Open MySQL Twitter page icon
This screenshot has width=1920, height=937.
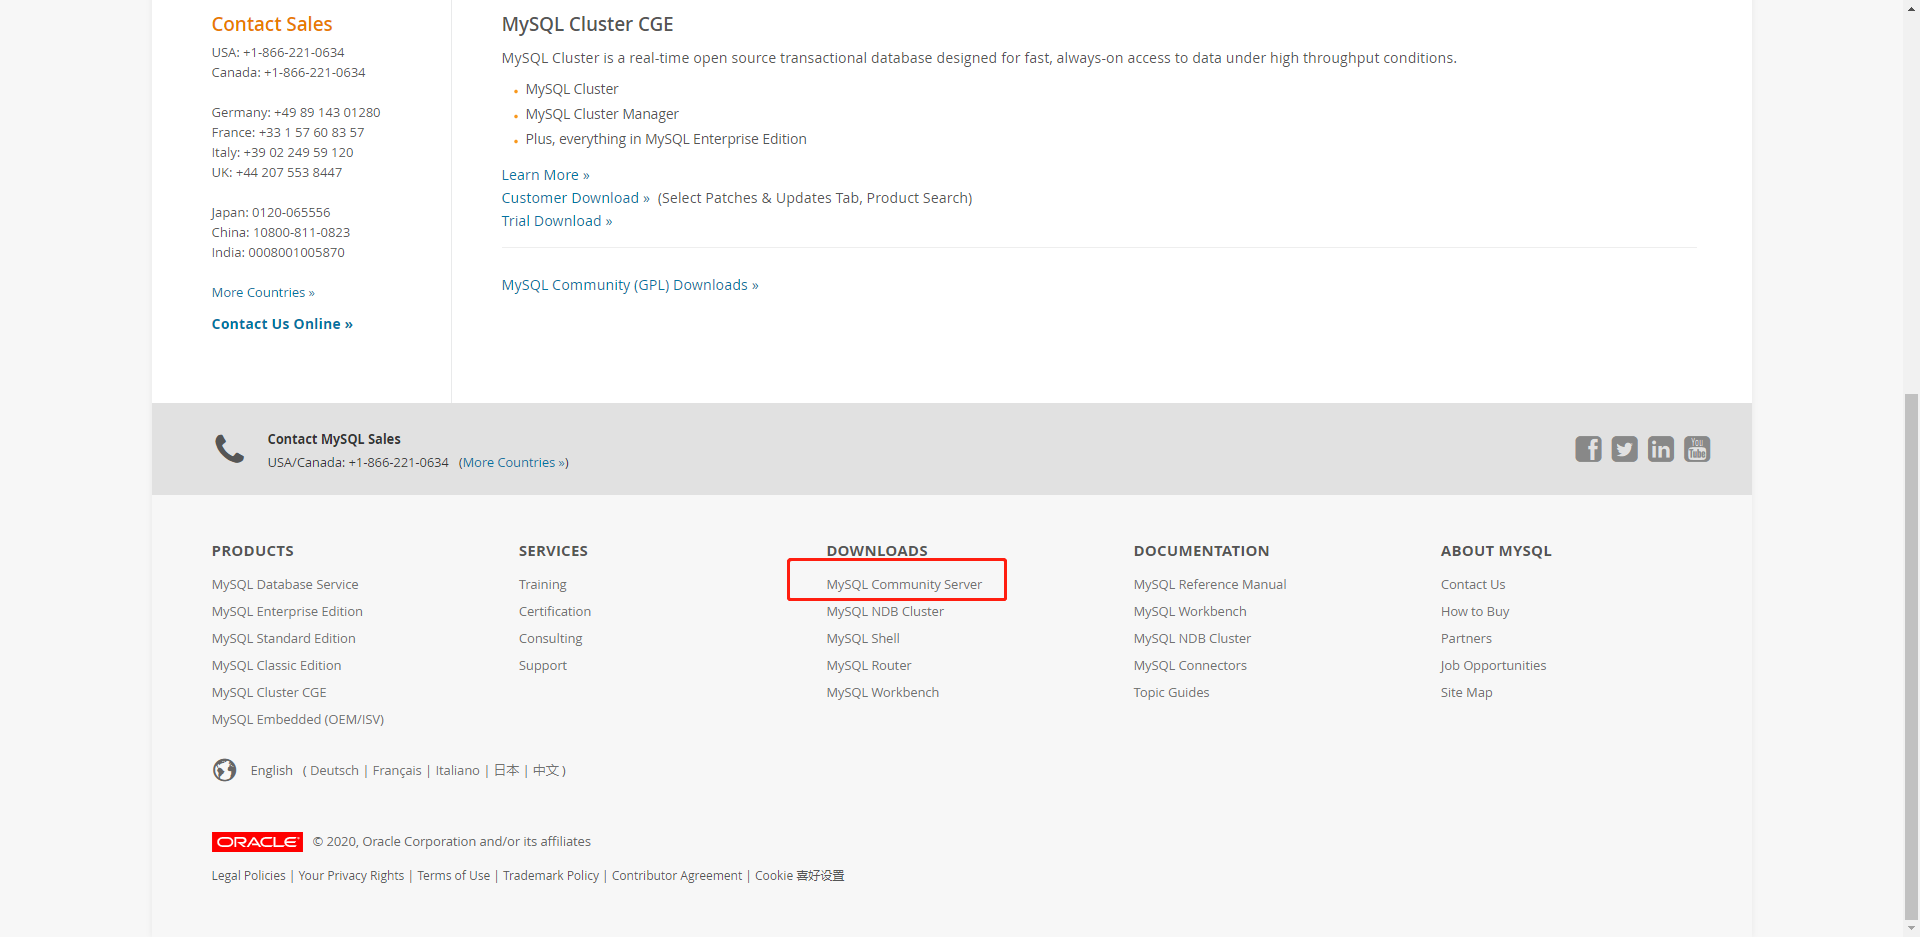pos(1624,449)
